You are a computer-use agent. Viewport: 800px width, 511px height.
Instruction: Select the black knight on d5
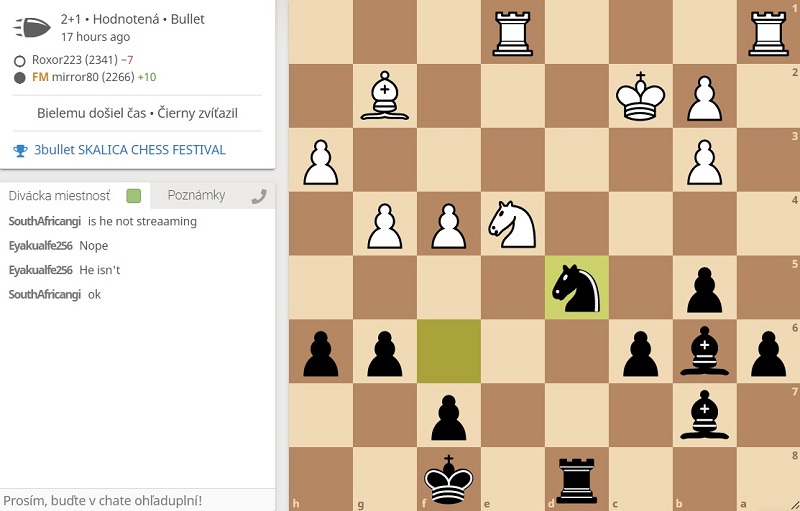576,288
